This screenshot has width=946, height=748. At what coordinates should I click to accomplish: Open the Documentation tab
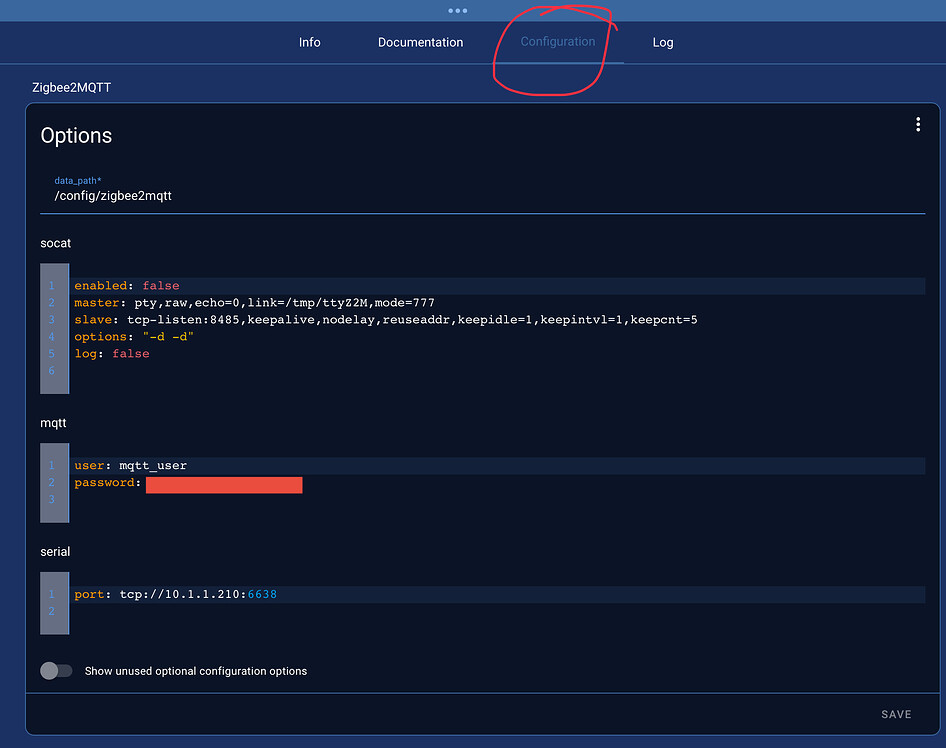[420, 42]
